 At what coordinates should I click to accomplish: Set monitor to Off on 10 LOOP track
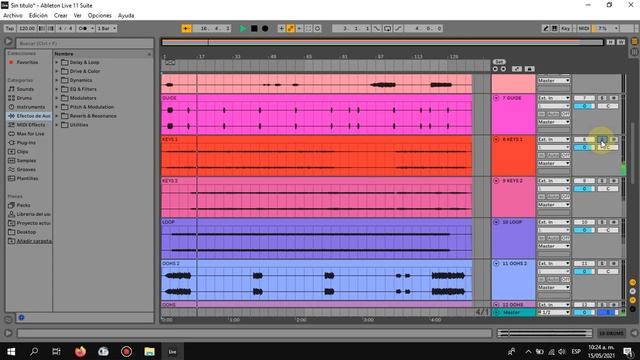click(566, 238)
